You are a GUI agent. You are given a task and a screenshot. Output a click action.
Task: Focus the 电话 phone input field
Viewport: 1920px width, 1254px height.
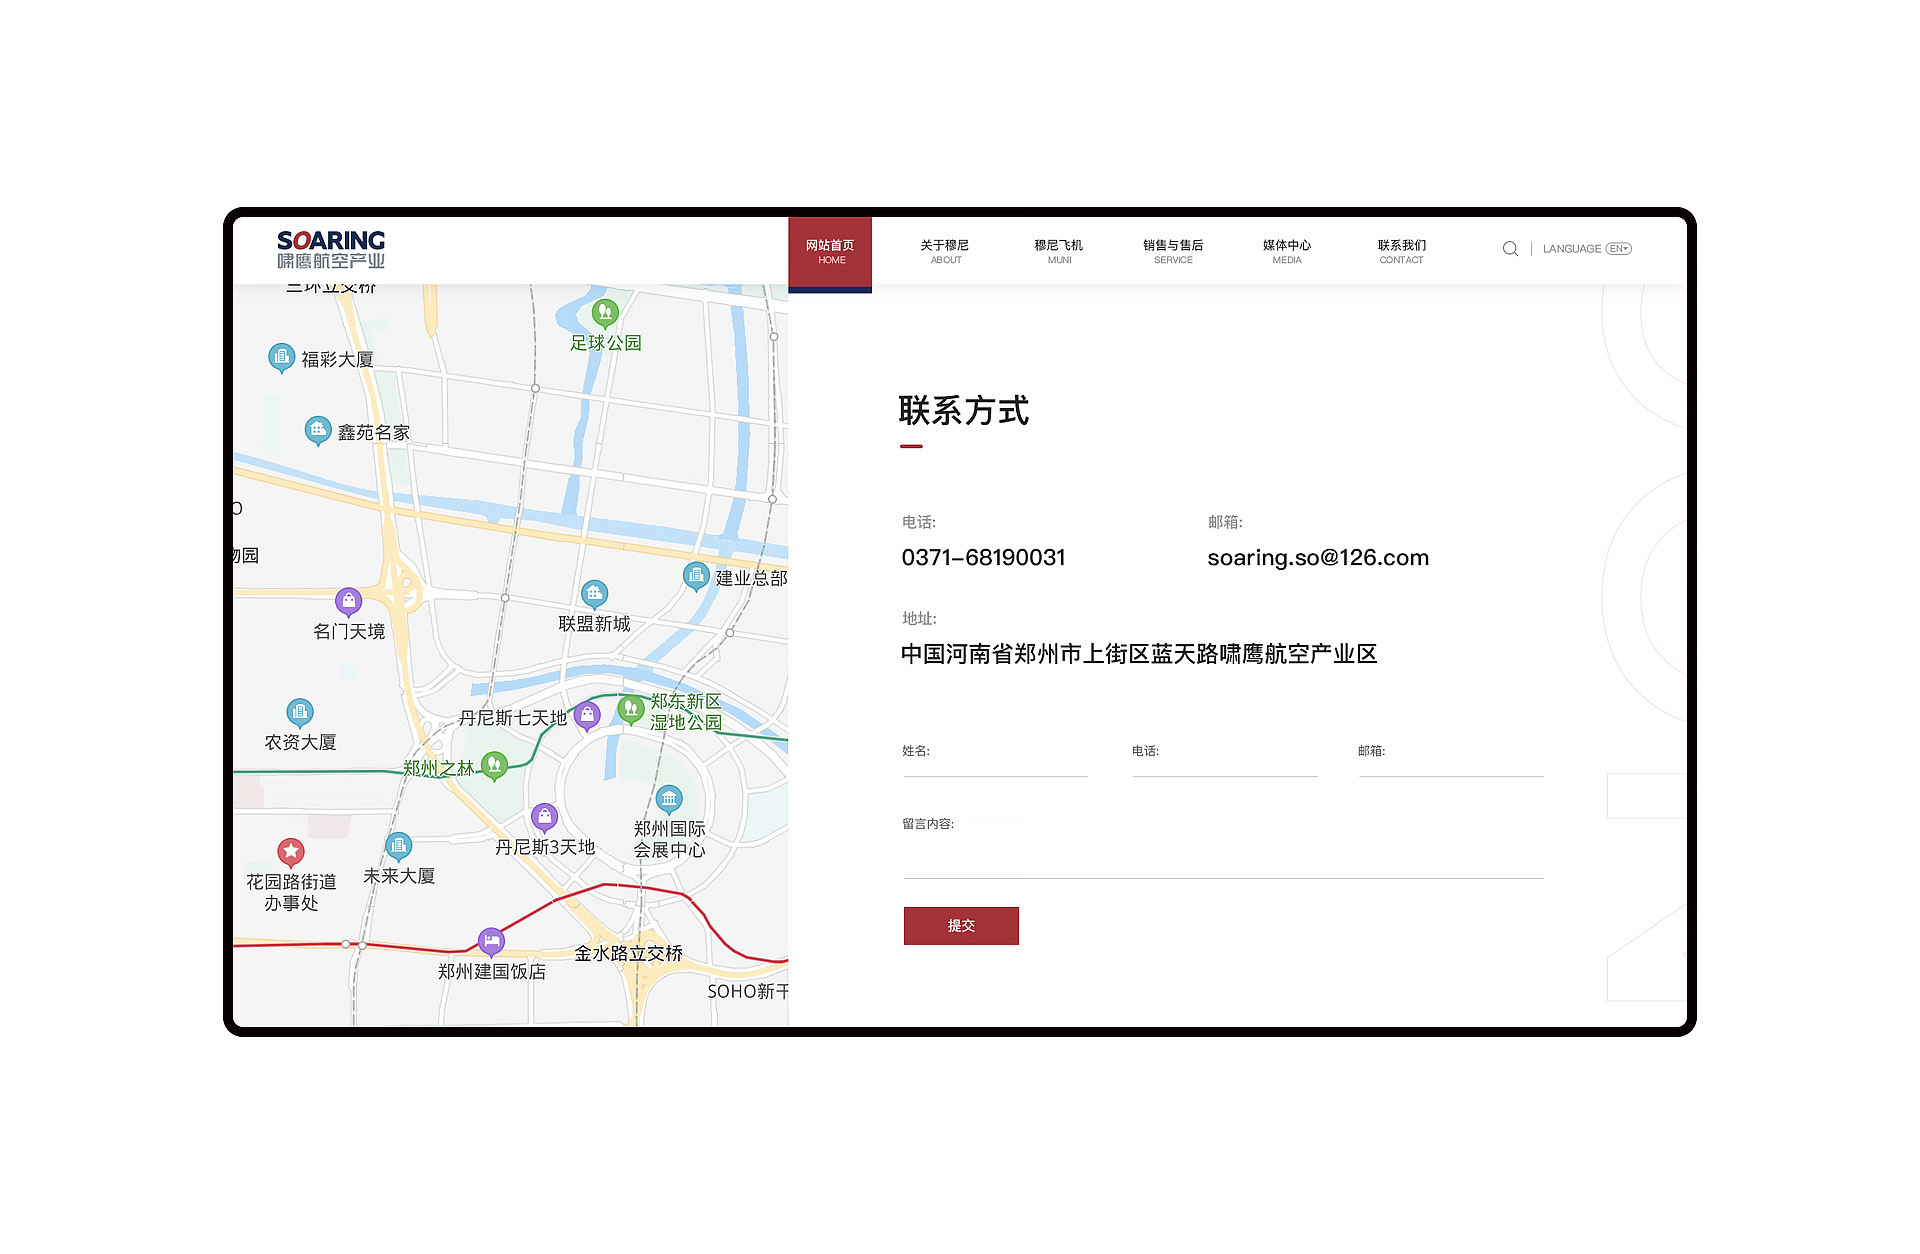[x=1225, y=760]
